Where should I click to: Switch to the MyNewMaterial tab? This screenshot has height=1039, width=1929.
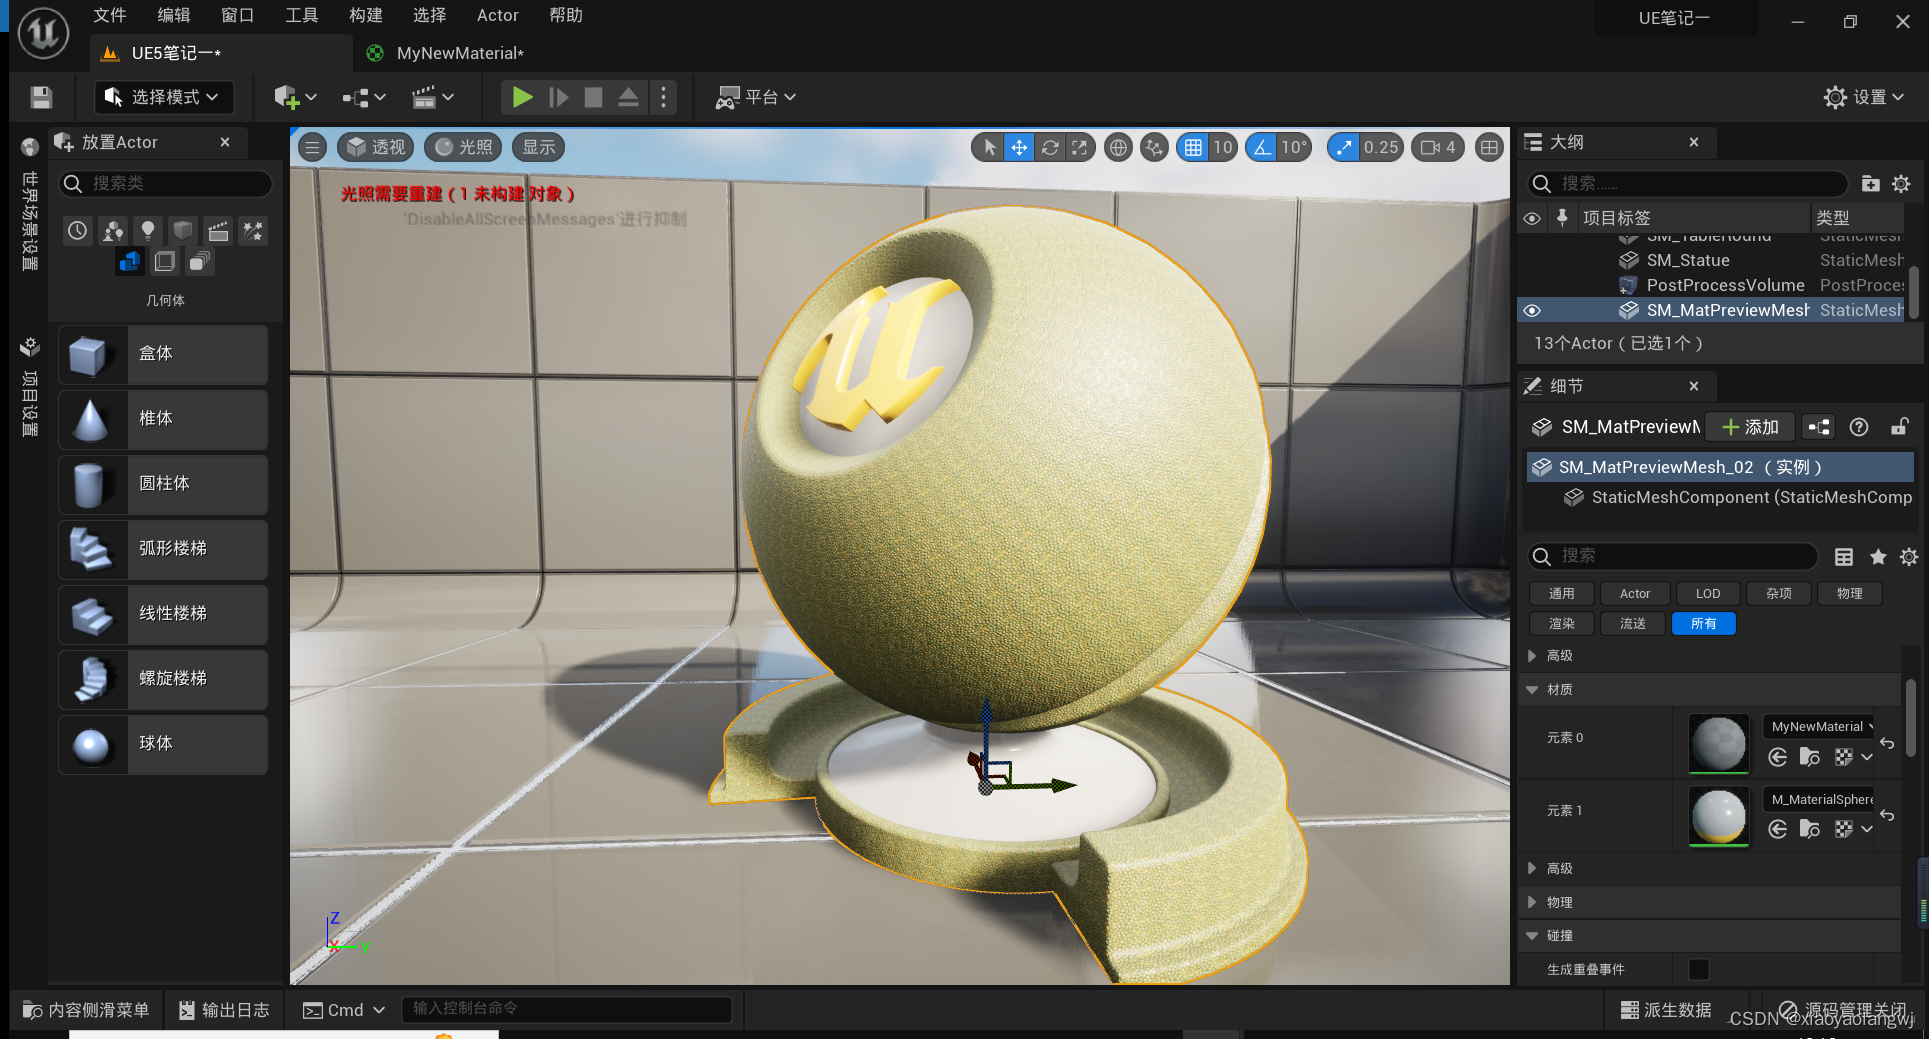[x=459, y=53]
